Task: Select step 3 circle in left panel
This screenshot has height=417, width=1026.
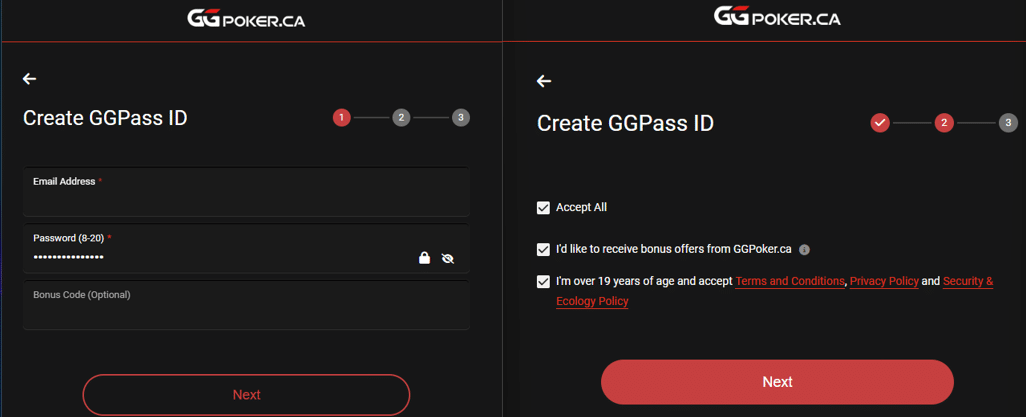Action: point(461,118)
